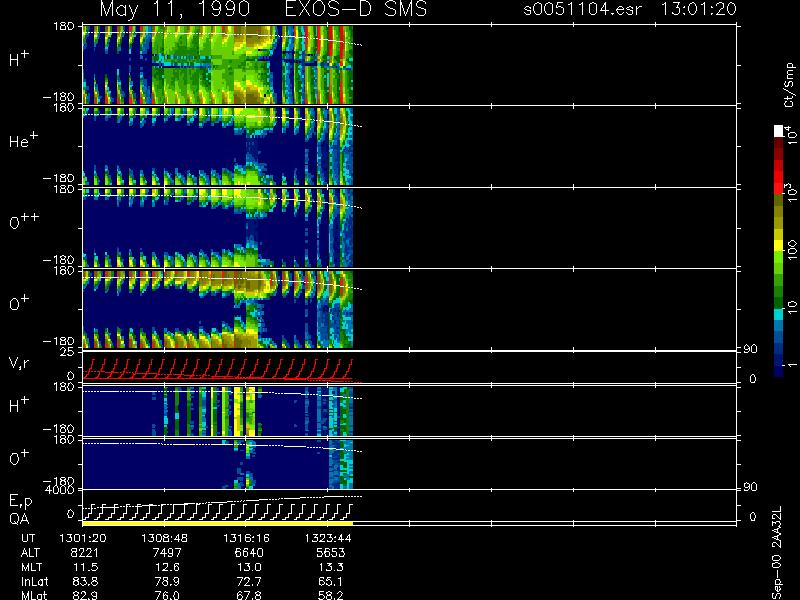Pick the white top segment of color bar

click(x=779, y=131)
